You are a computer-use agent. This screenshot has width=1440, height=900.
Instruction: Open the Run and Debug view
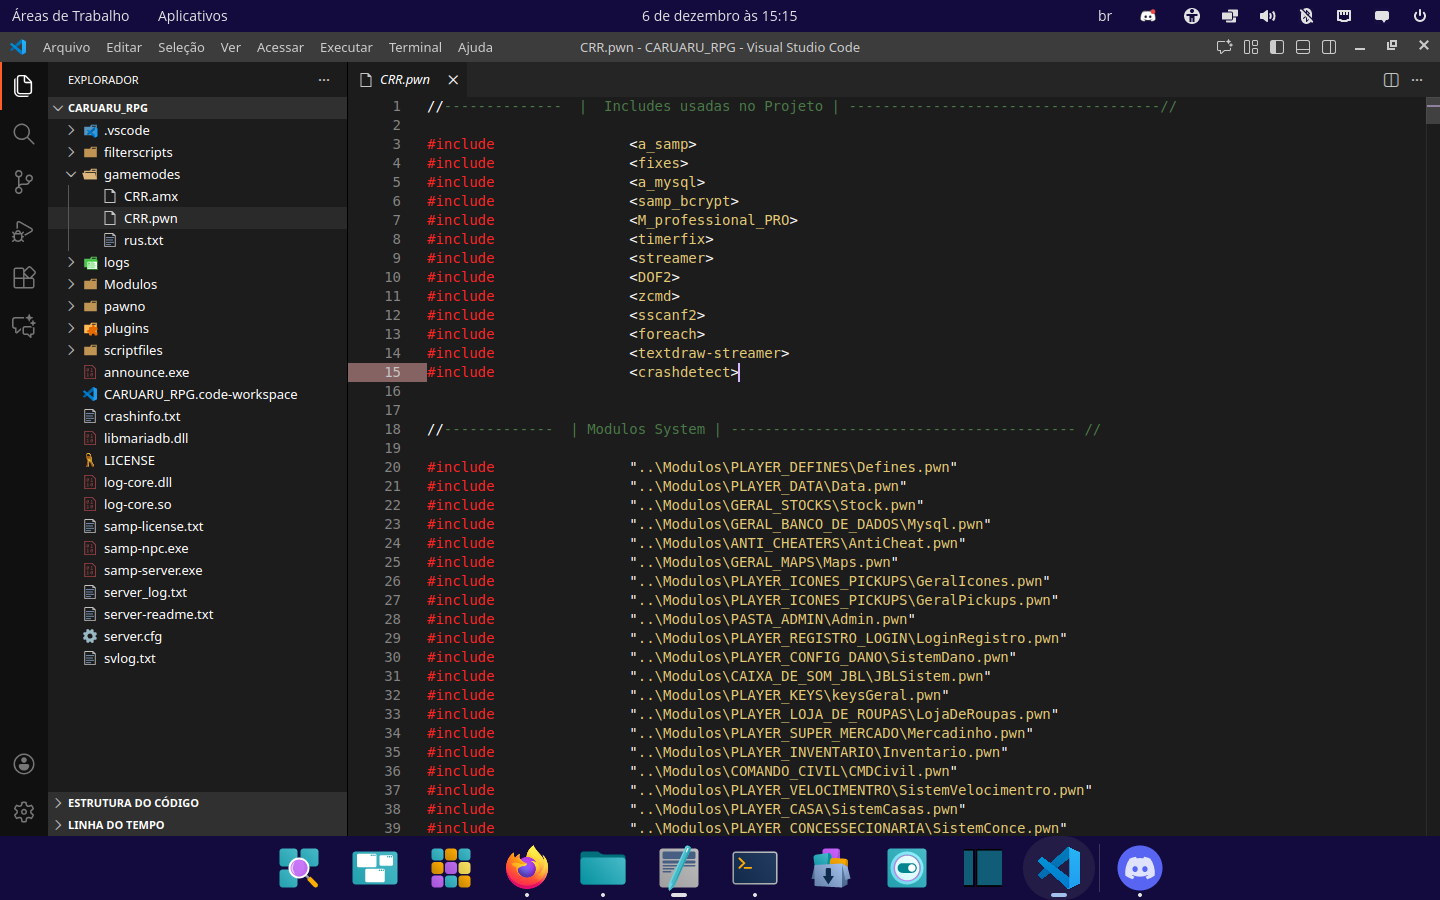24,230
